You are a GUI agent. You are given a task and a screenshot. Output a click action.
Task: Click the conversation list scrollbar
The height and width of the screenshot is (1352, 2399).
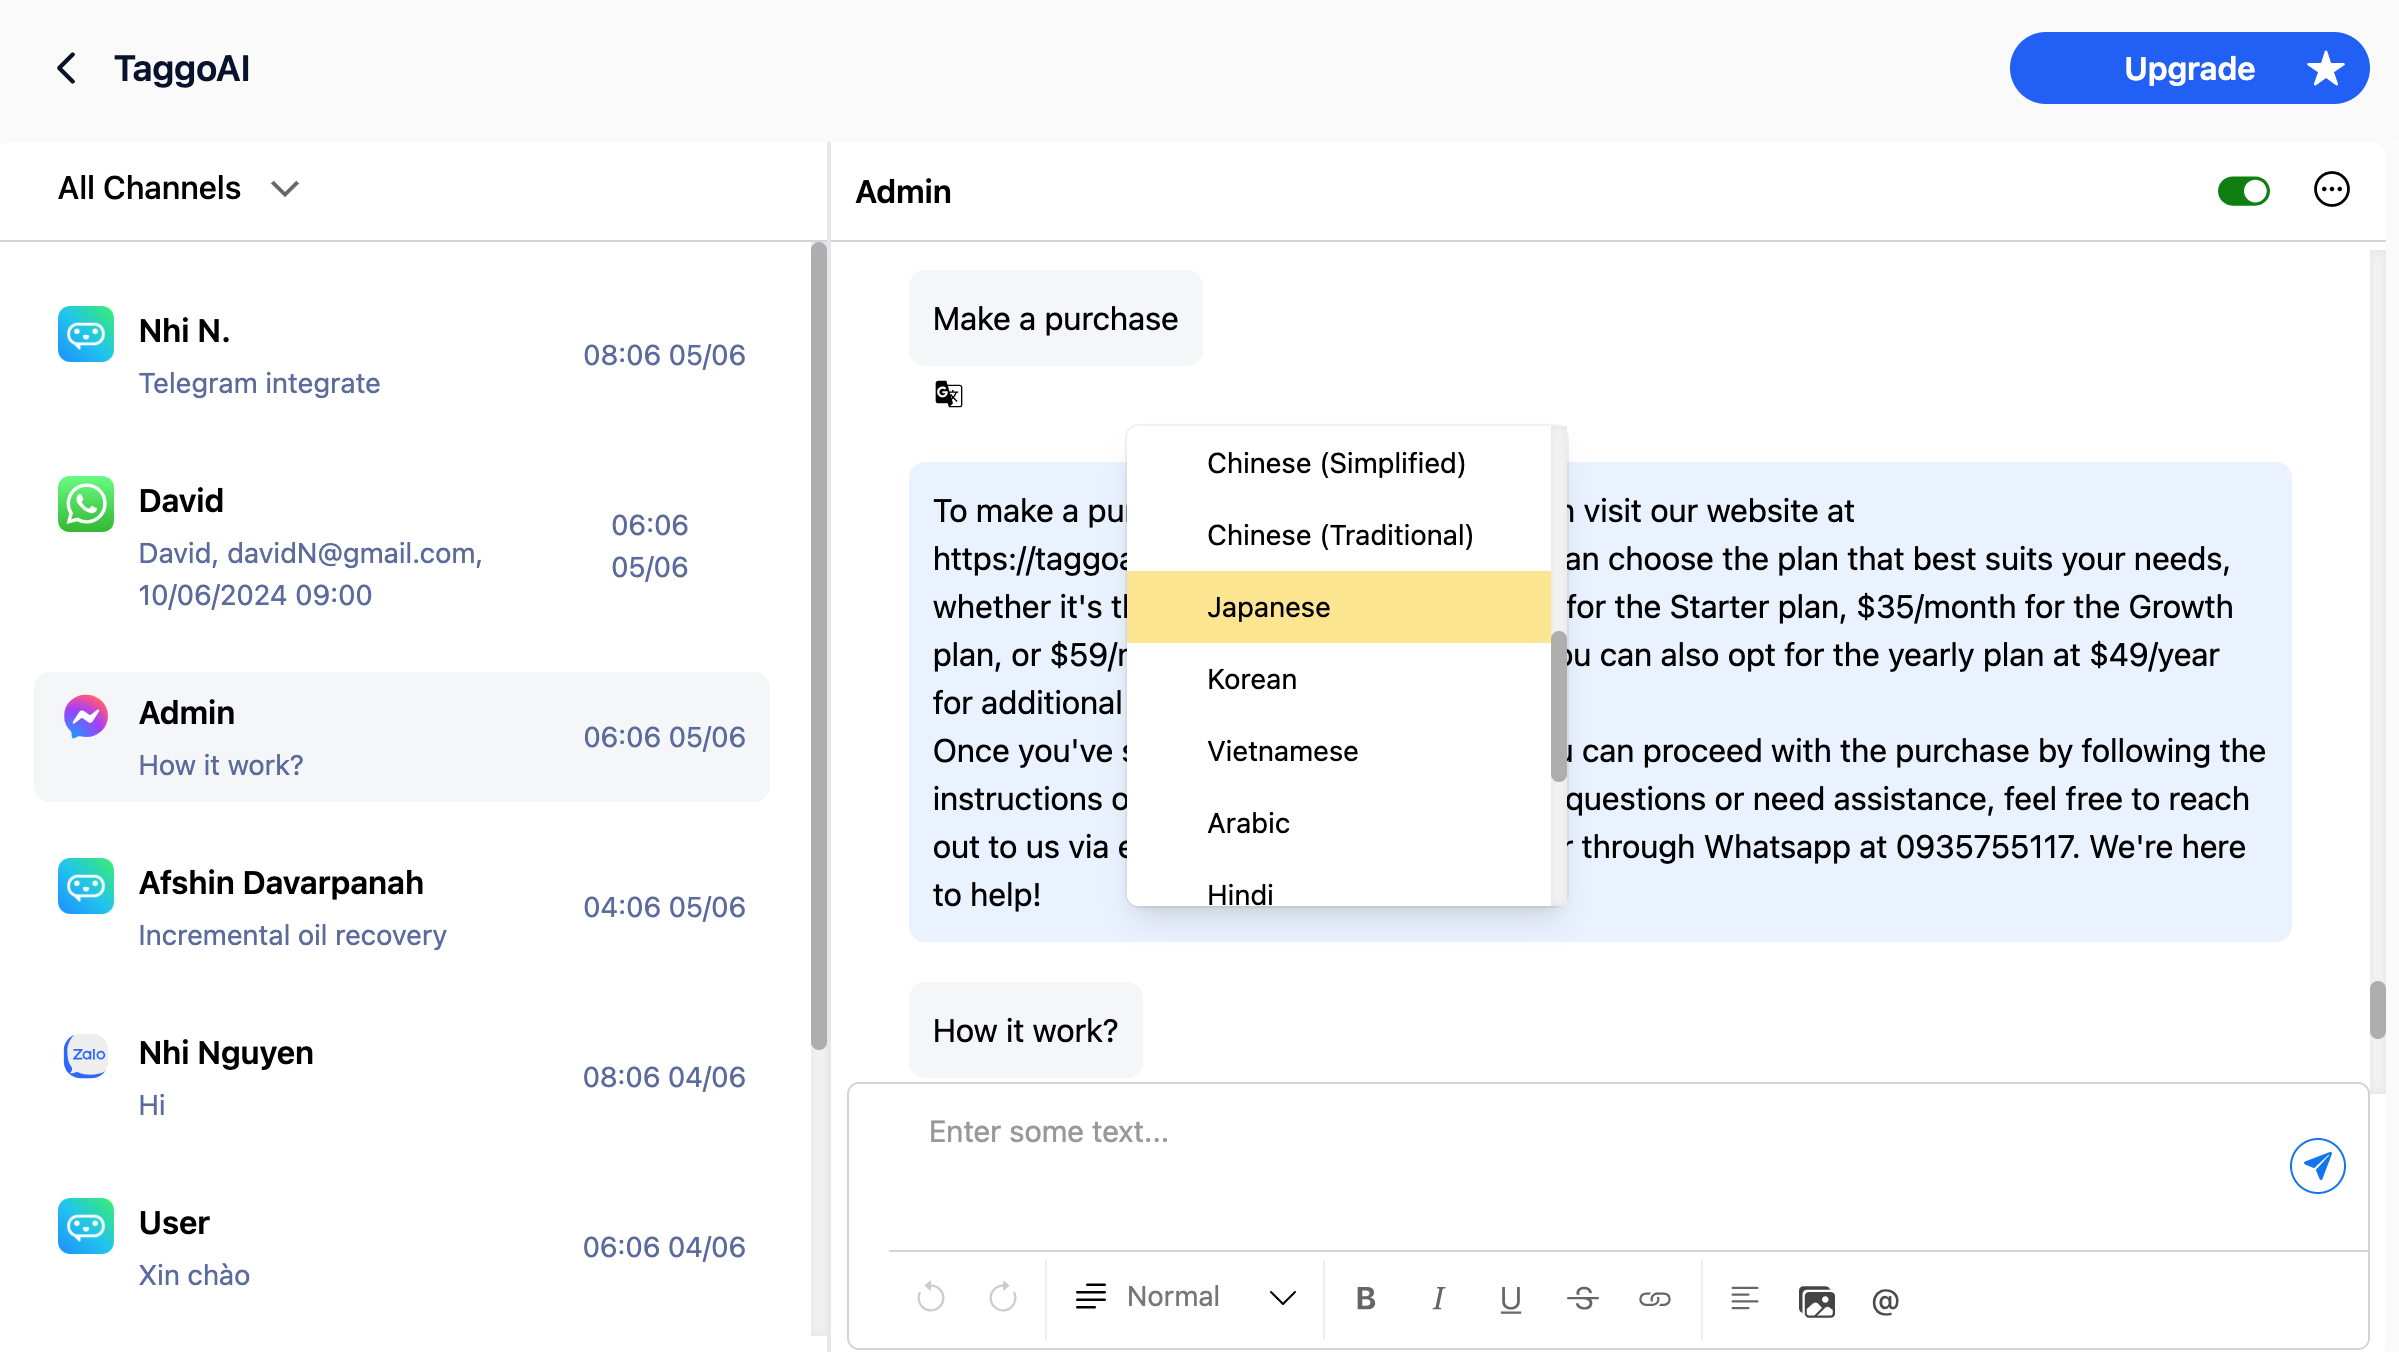click(x=819, y=646)
